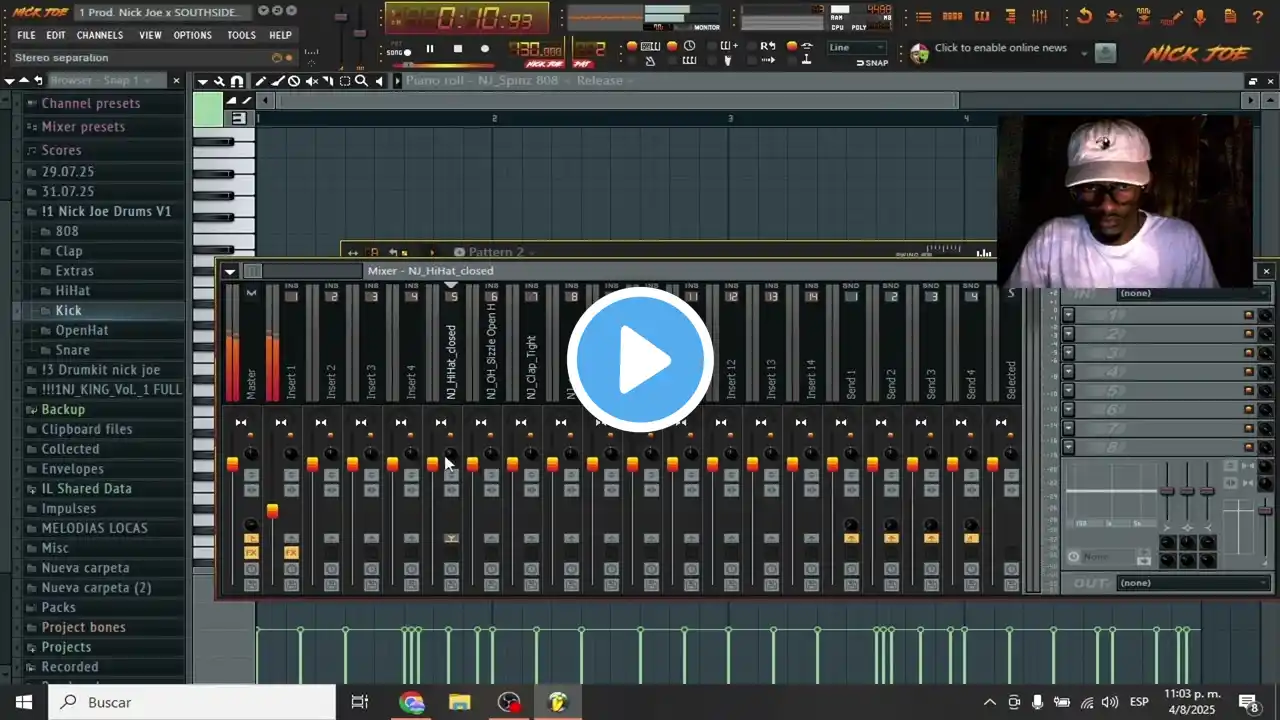Image resolution: width=1280 pixels, height=720 pixels.
Task: Select the delete tool in piano roll
Action: (294, 81)
